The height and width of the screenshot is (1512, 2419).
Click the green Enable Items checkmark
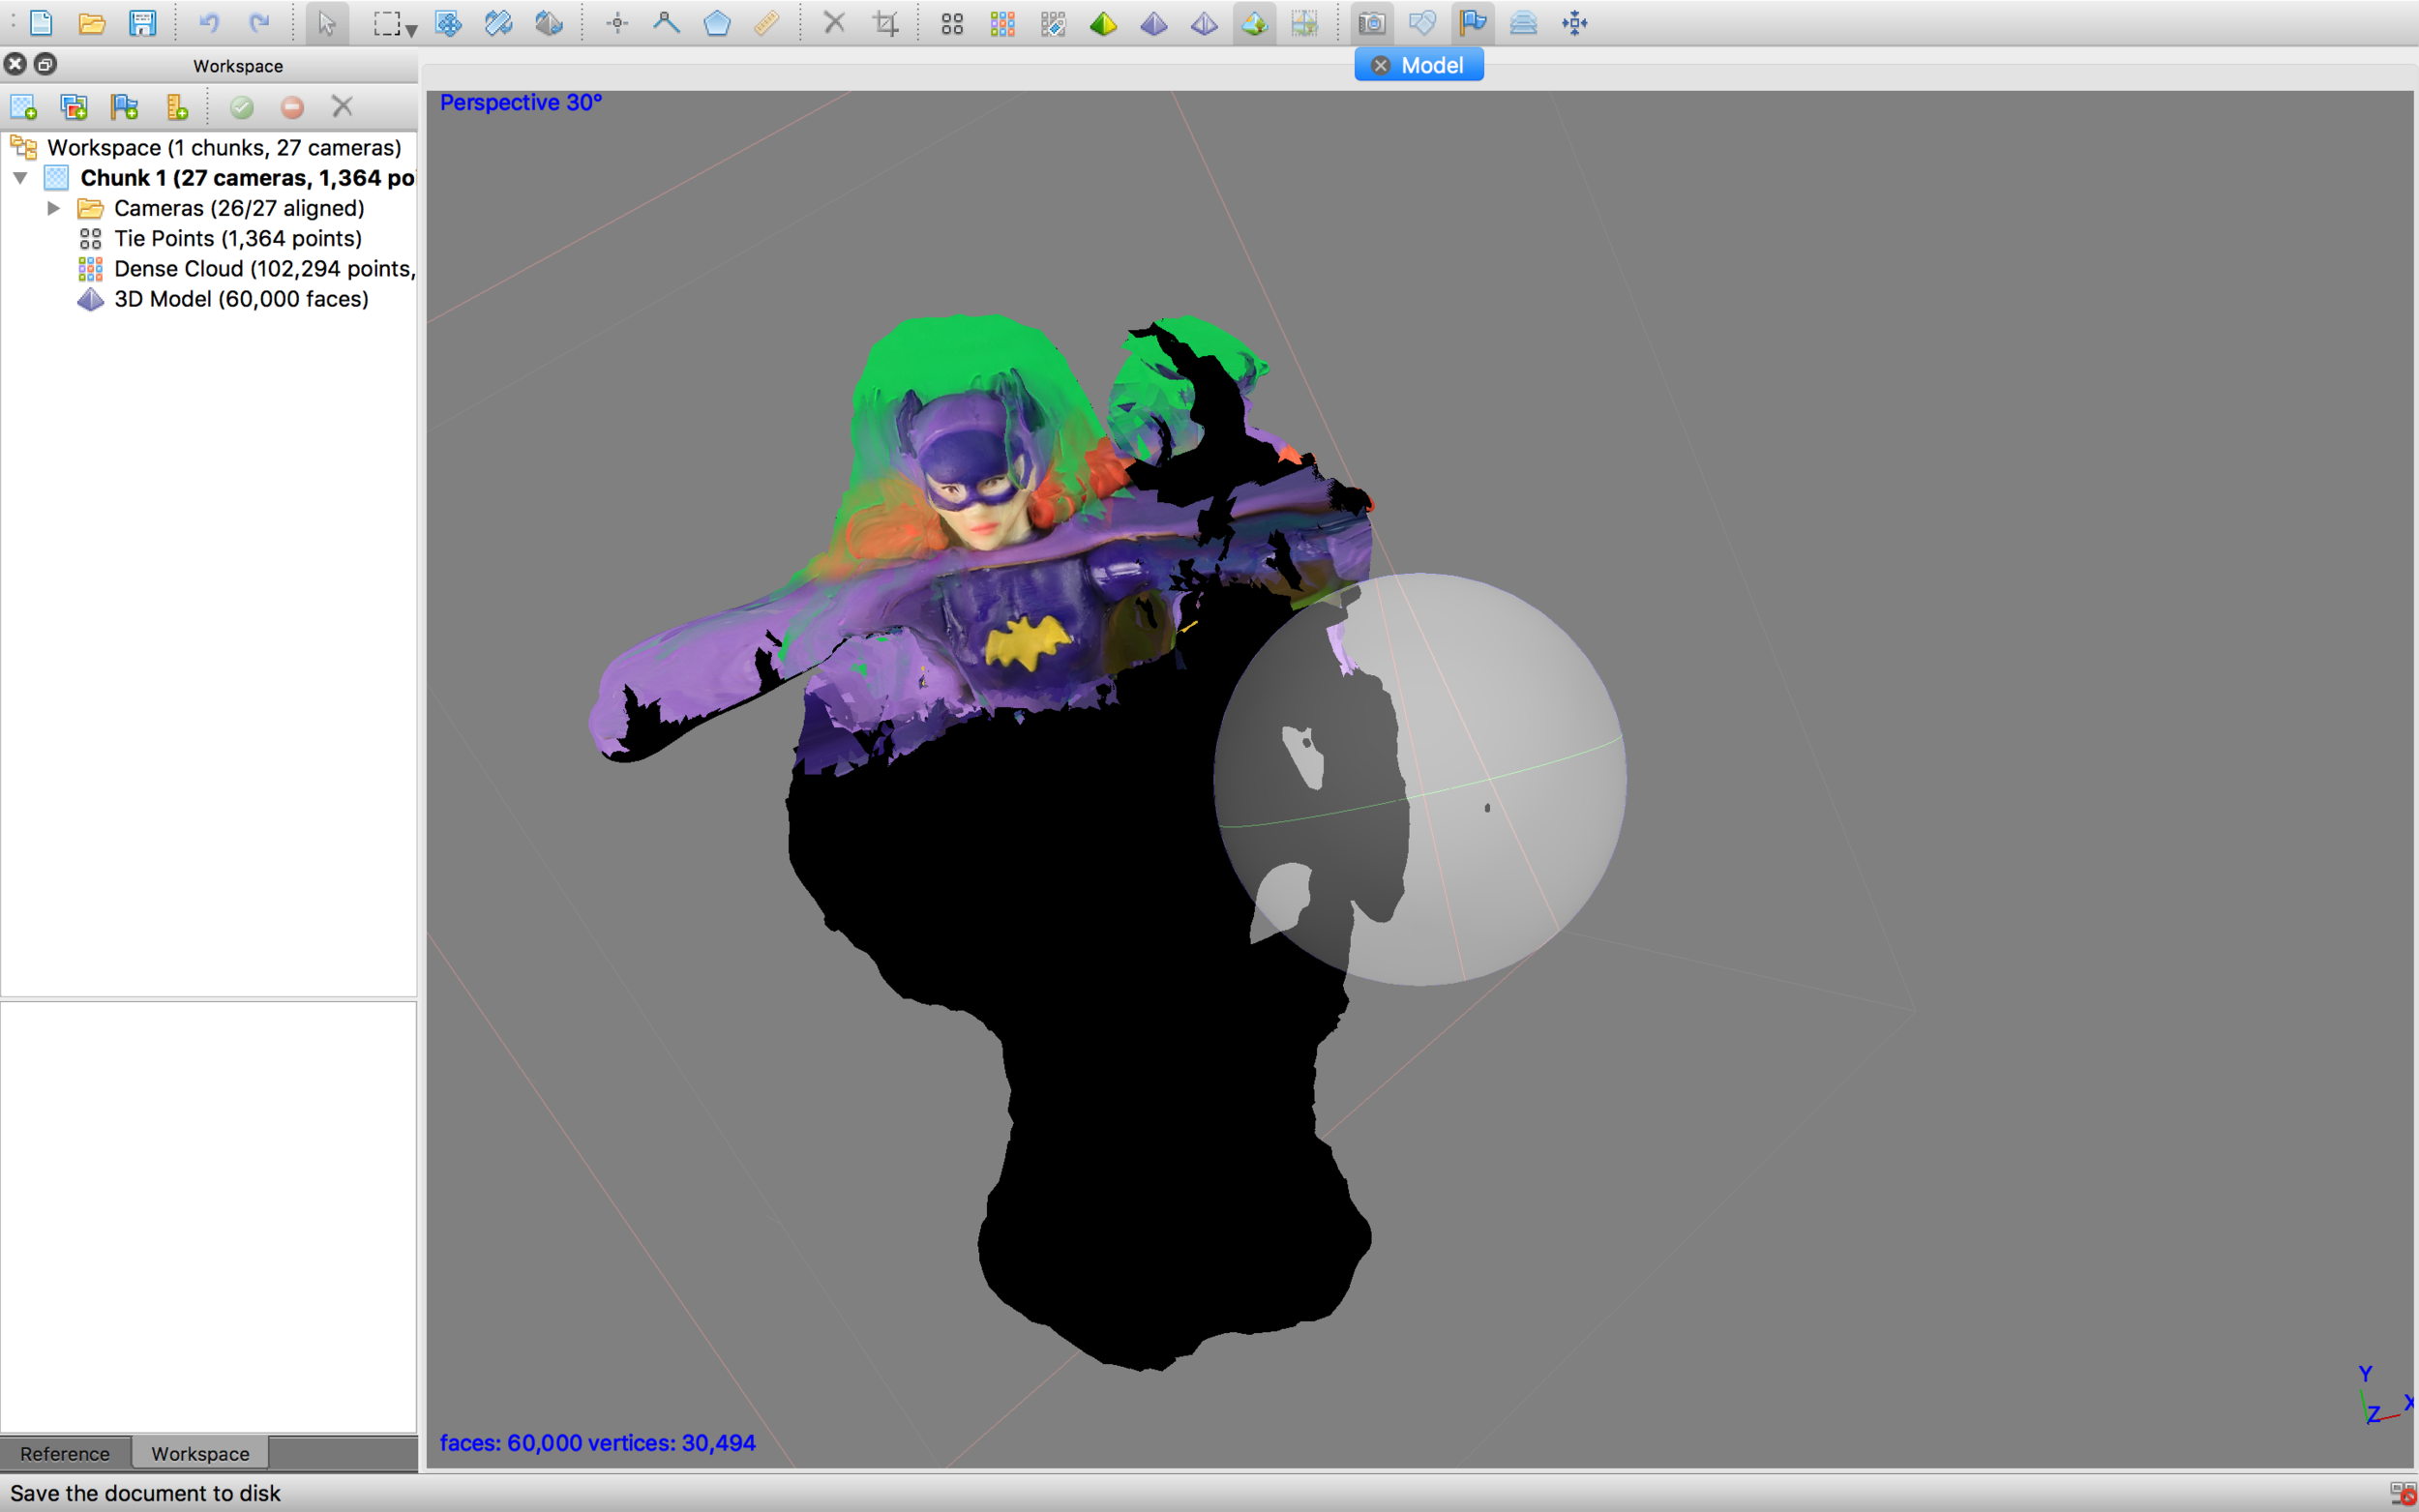(242, 107)
